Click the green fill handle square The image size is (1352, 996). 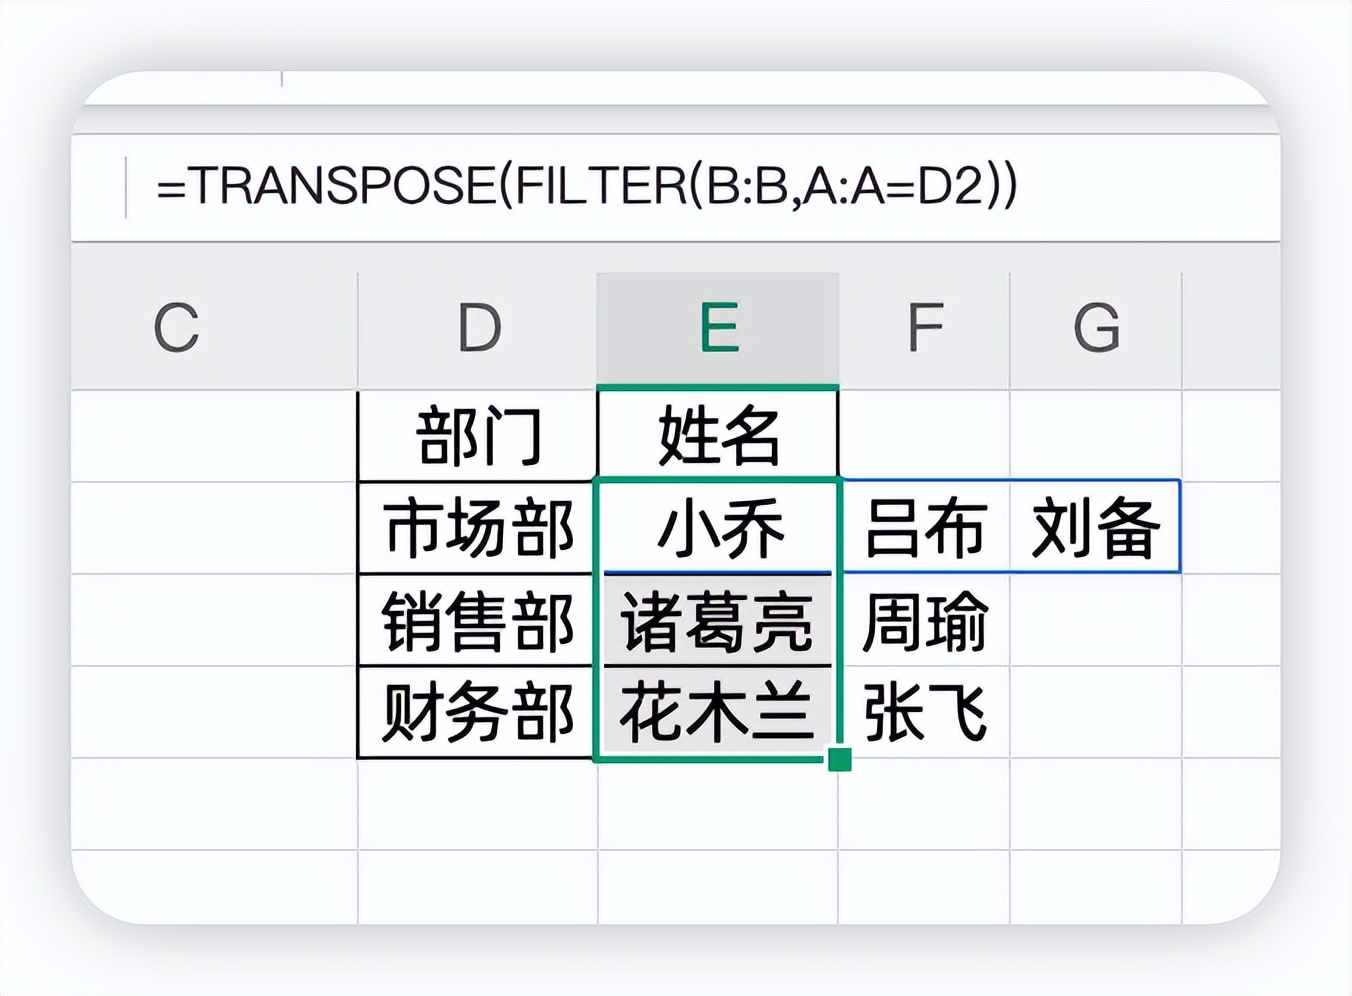(x=840, y=760)
